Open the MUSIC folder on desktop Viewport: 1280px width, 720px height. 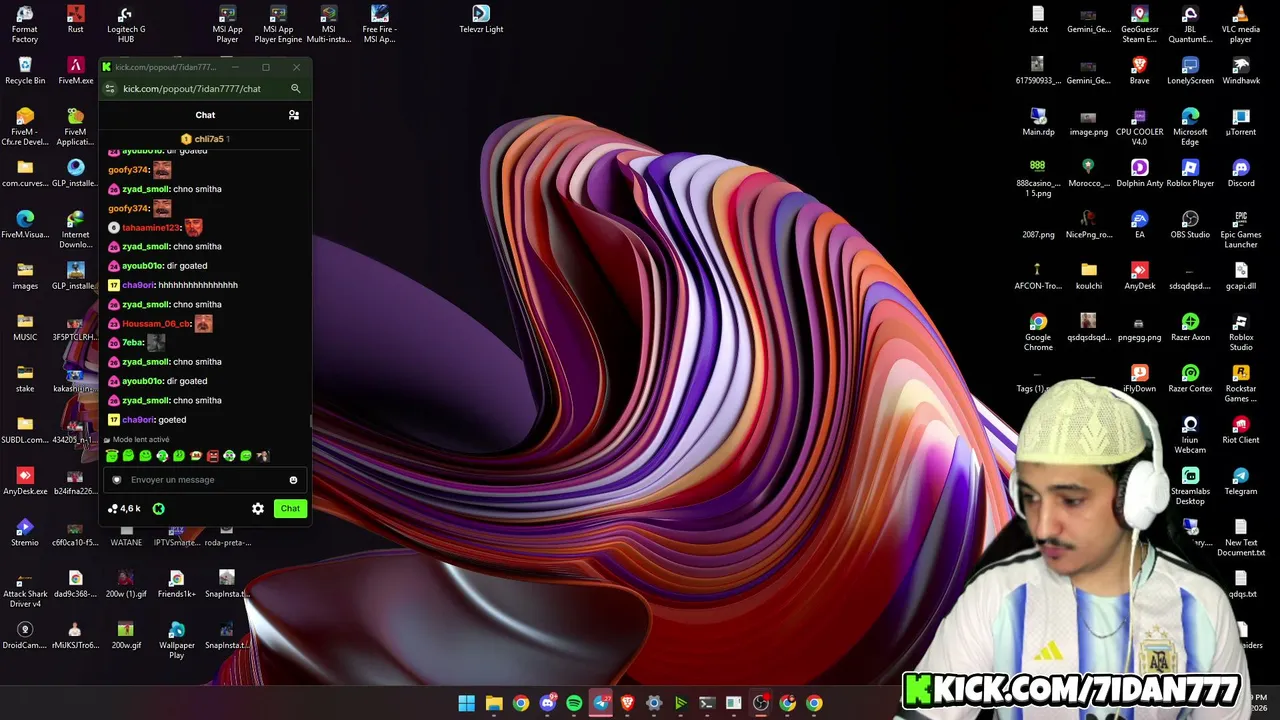click(25, 327)
